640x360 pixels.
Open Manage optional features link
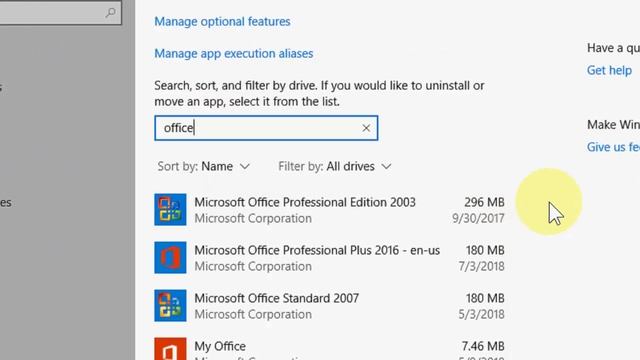click(x=222, y=21)
